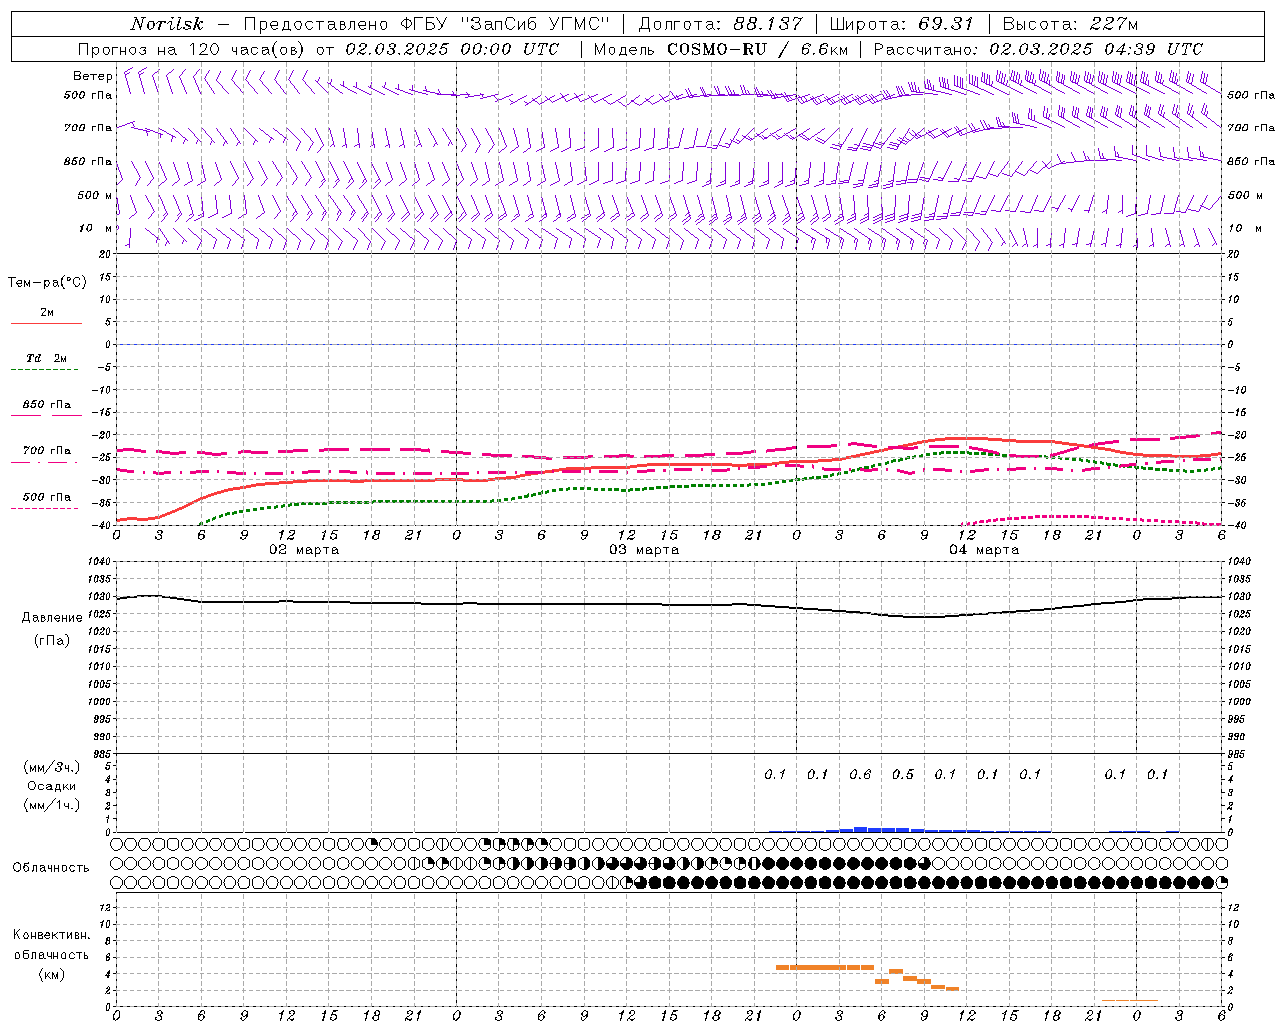Click the '(км)' unit under convective cloud label
This screenshot has width=1280, height=1024.
point(52,974)
